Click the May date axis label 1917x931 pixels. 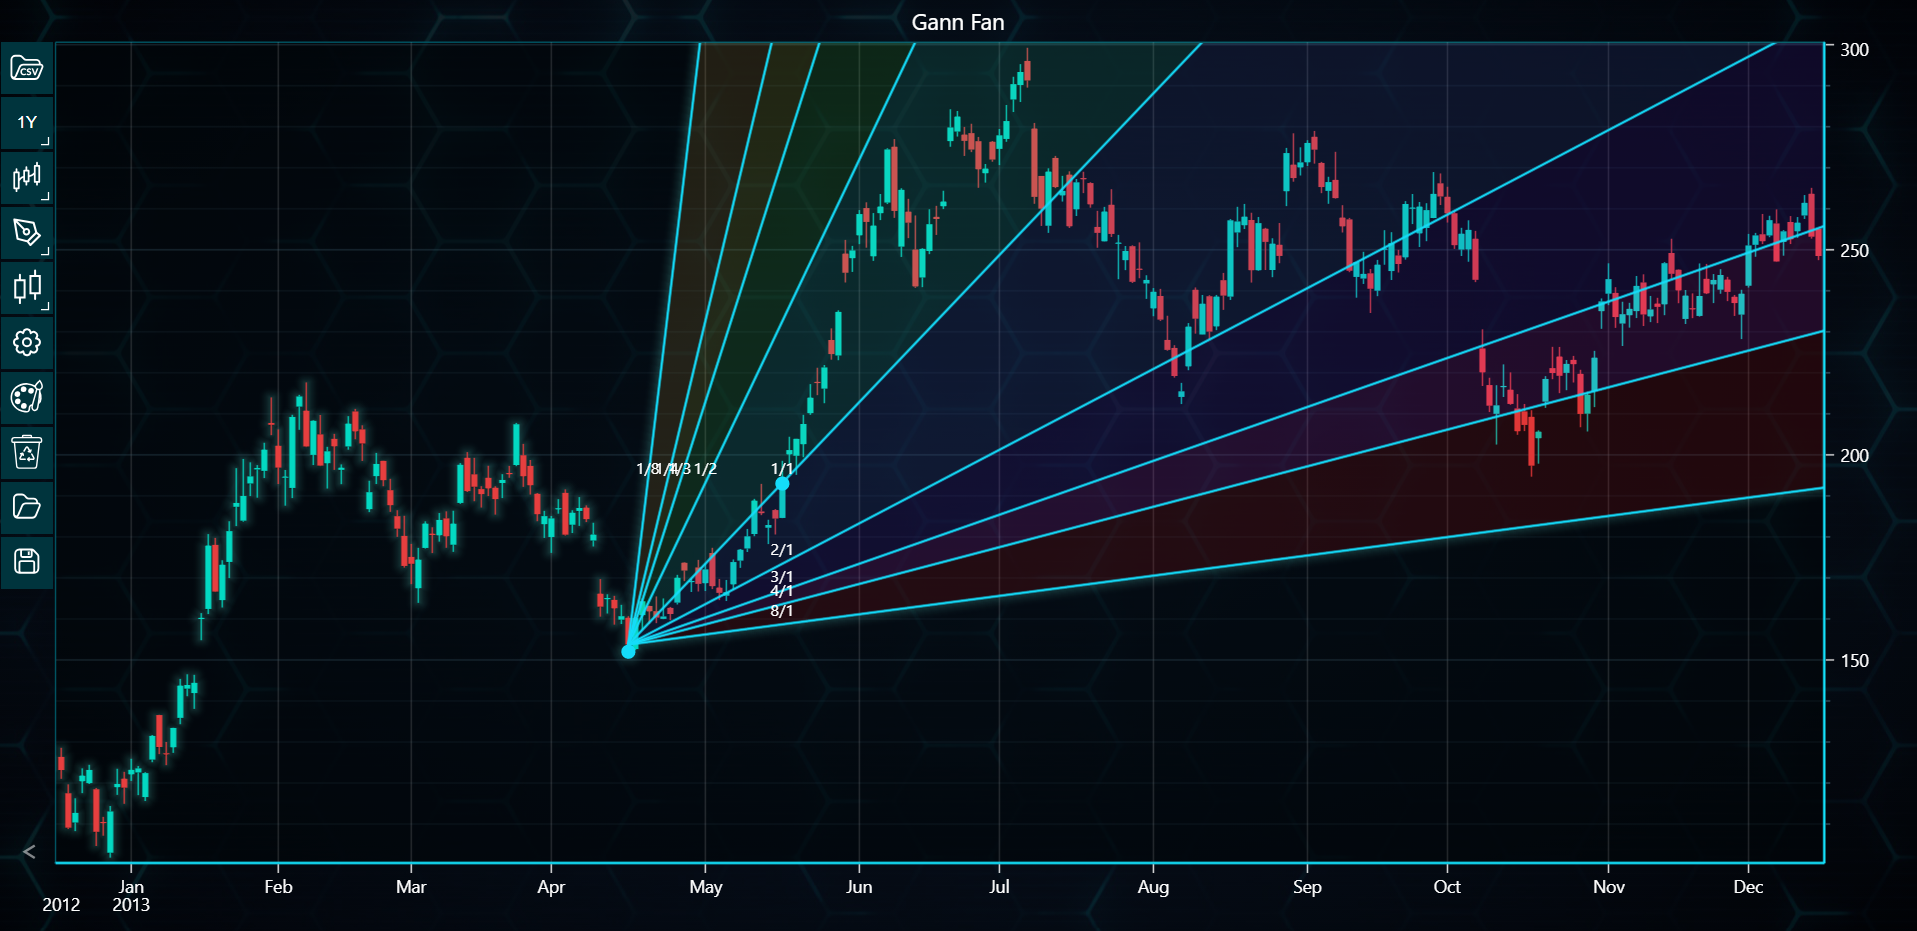706,887
